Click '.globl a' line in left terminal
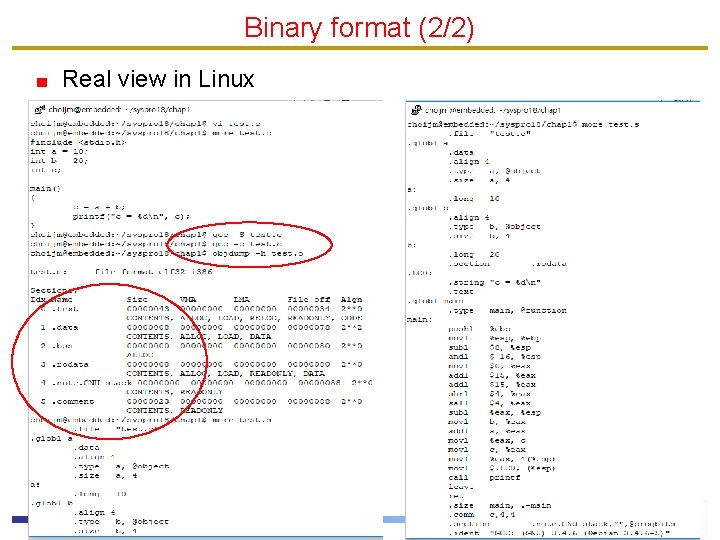 pyautogui.click(x=51, y=439)
